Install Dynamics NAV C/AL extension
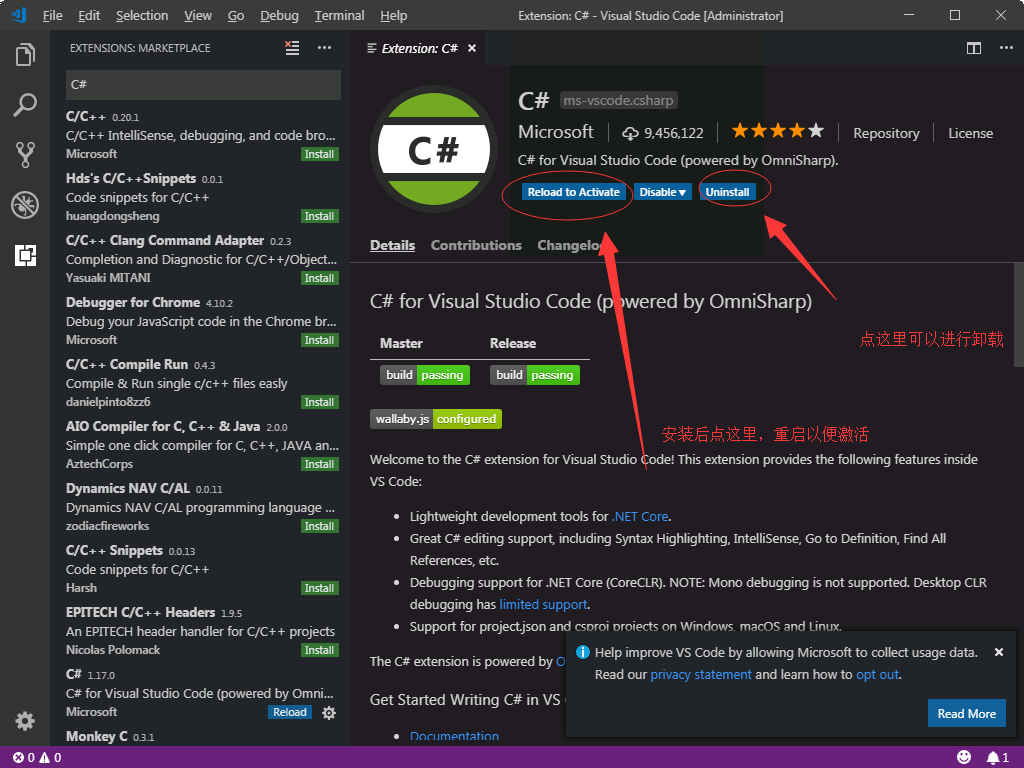This screenshot has width=1024, height=768. (319, 526)
